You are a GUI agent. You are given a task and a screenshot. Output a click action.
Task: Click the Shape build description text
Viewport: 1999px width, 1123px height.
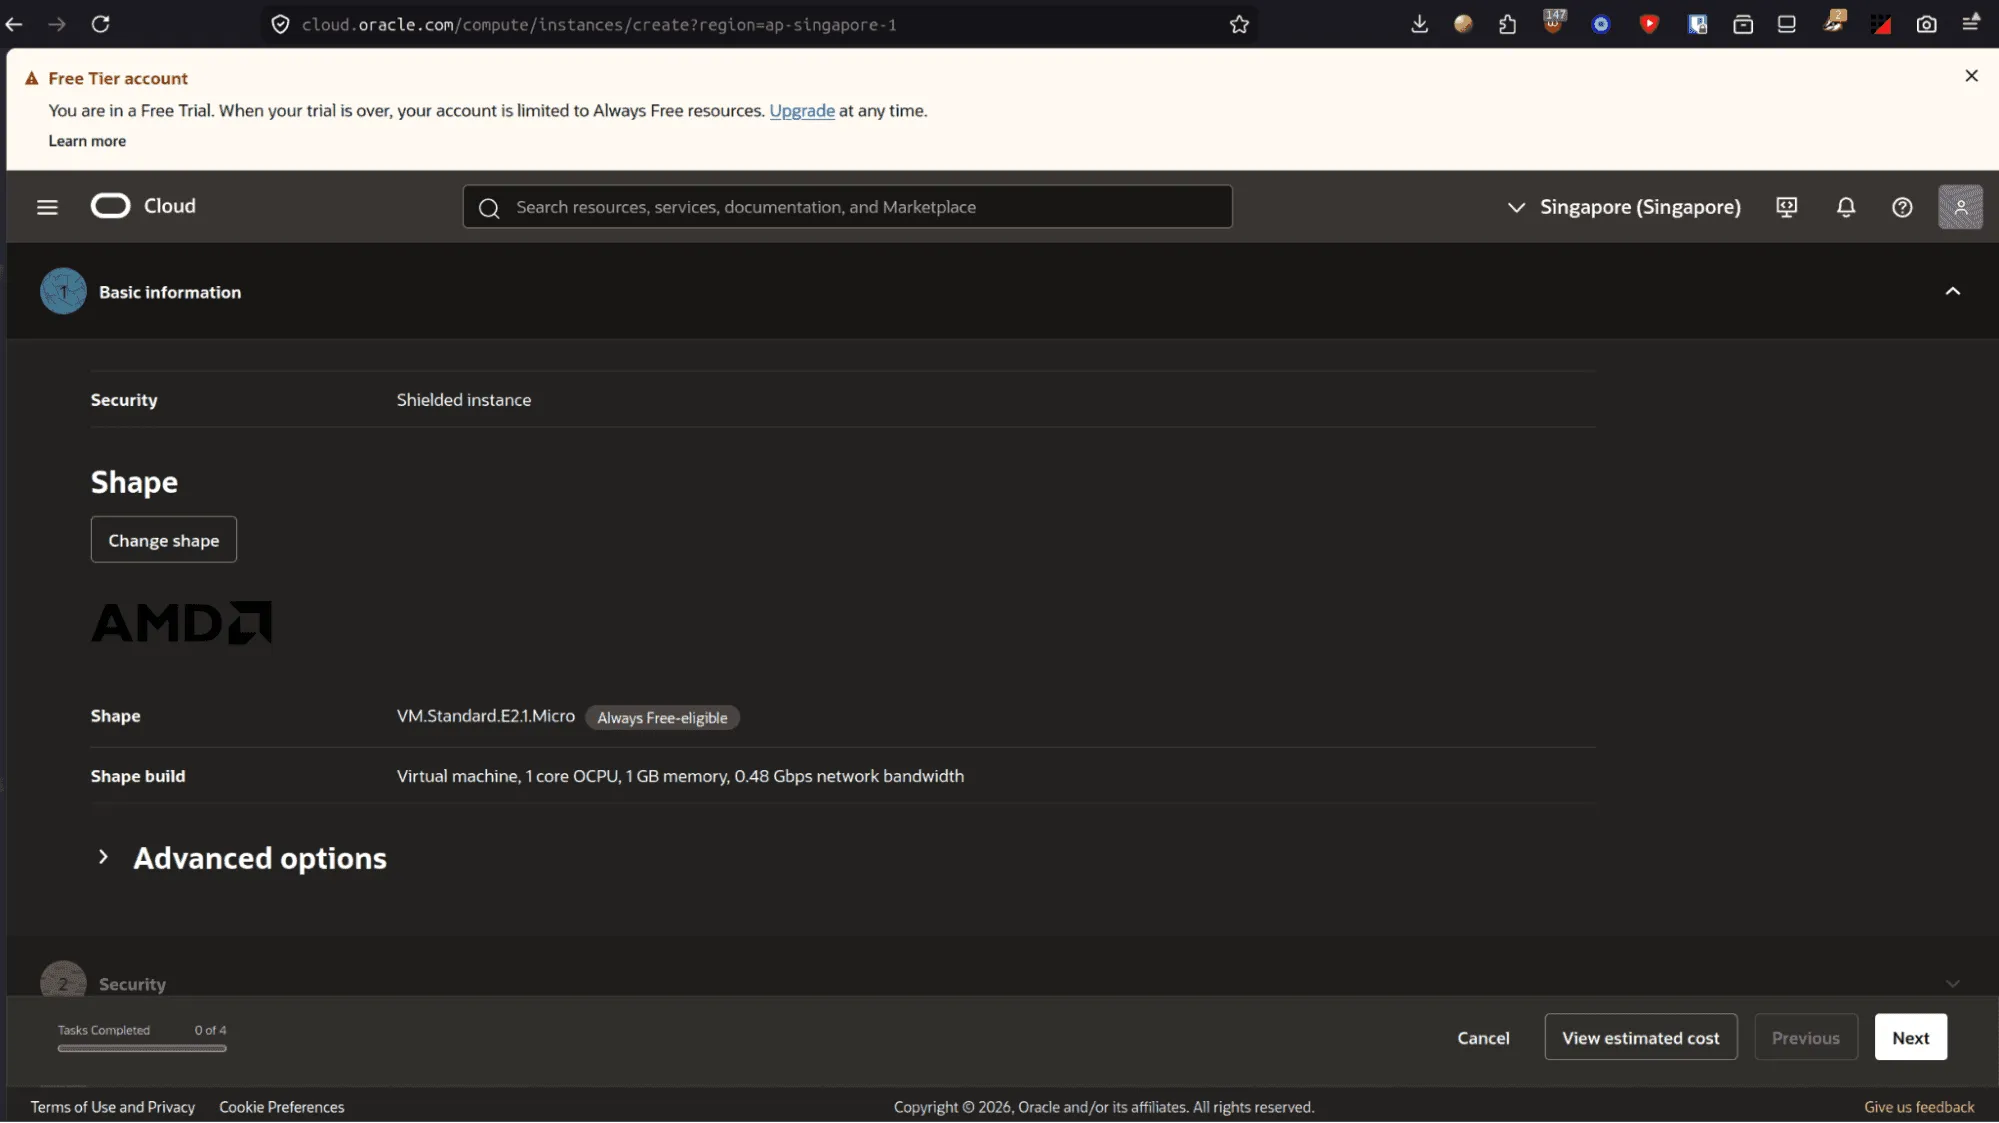tap(680, 776)
